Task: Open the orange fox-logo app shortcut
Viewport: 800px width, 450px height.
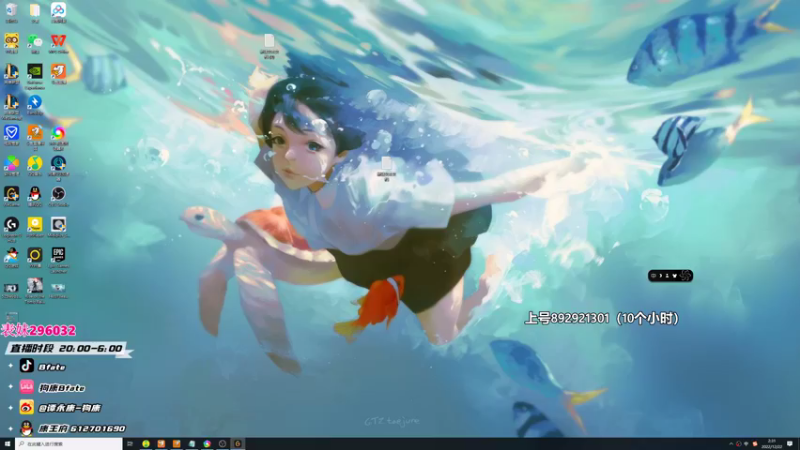Action: pos(58,71)
